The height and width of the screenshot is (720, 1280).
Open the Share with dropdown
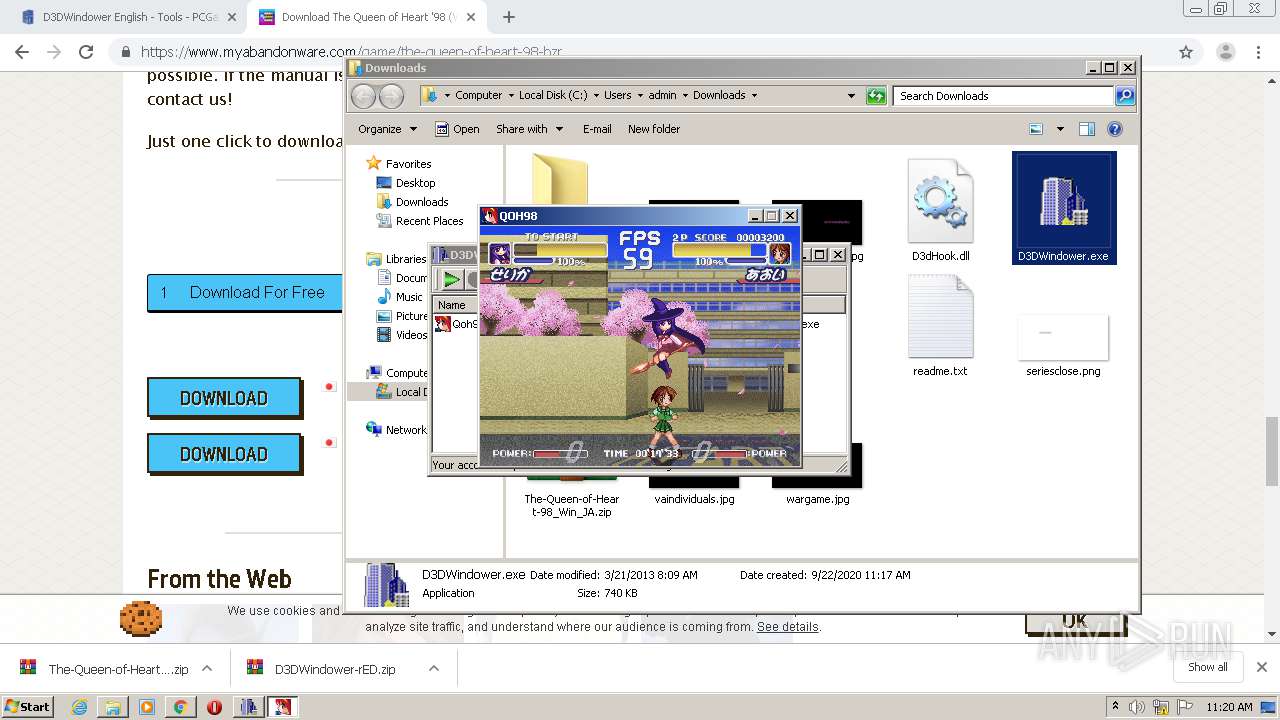530,129
